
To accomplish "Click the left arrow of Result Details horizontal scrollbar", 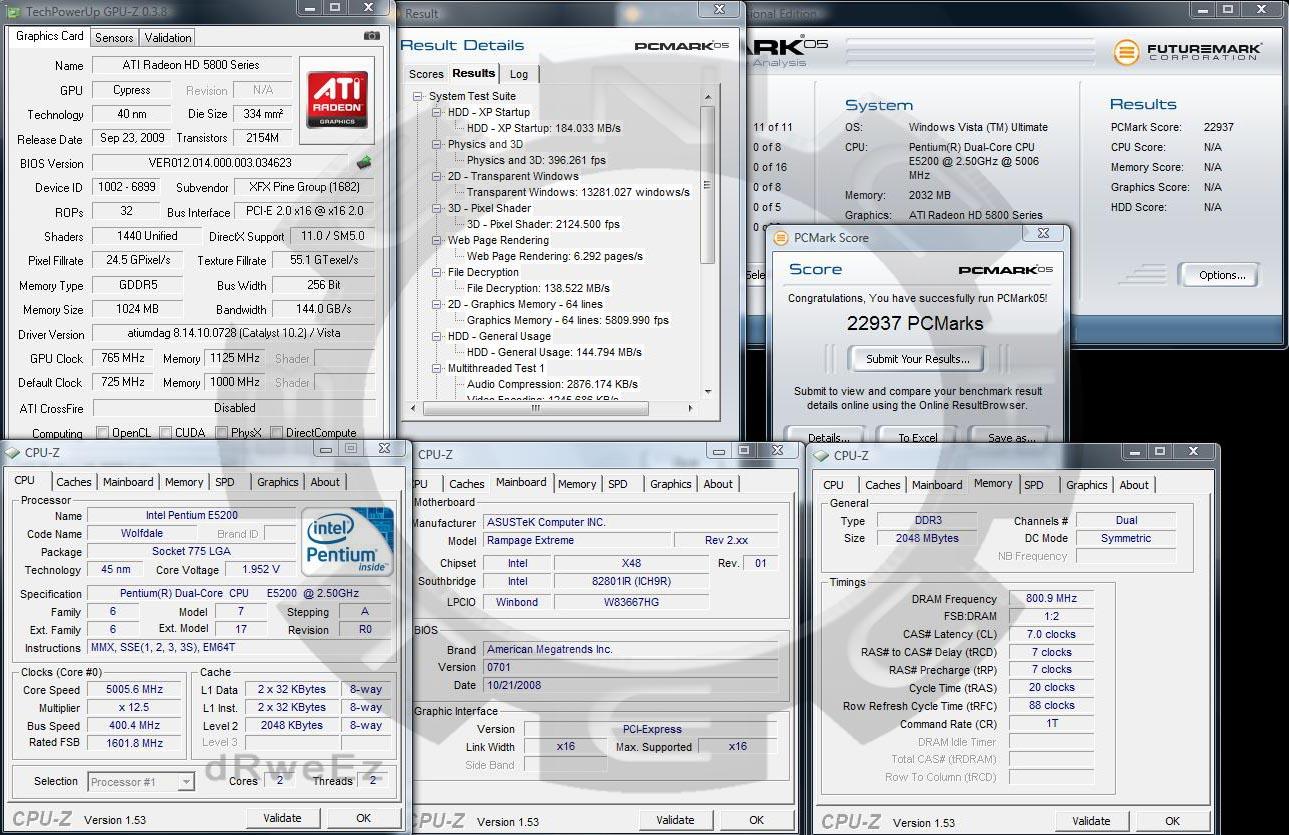I will pyautogui.click(x=413, y=409).
